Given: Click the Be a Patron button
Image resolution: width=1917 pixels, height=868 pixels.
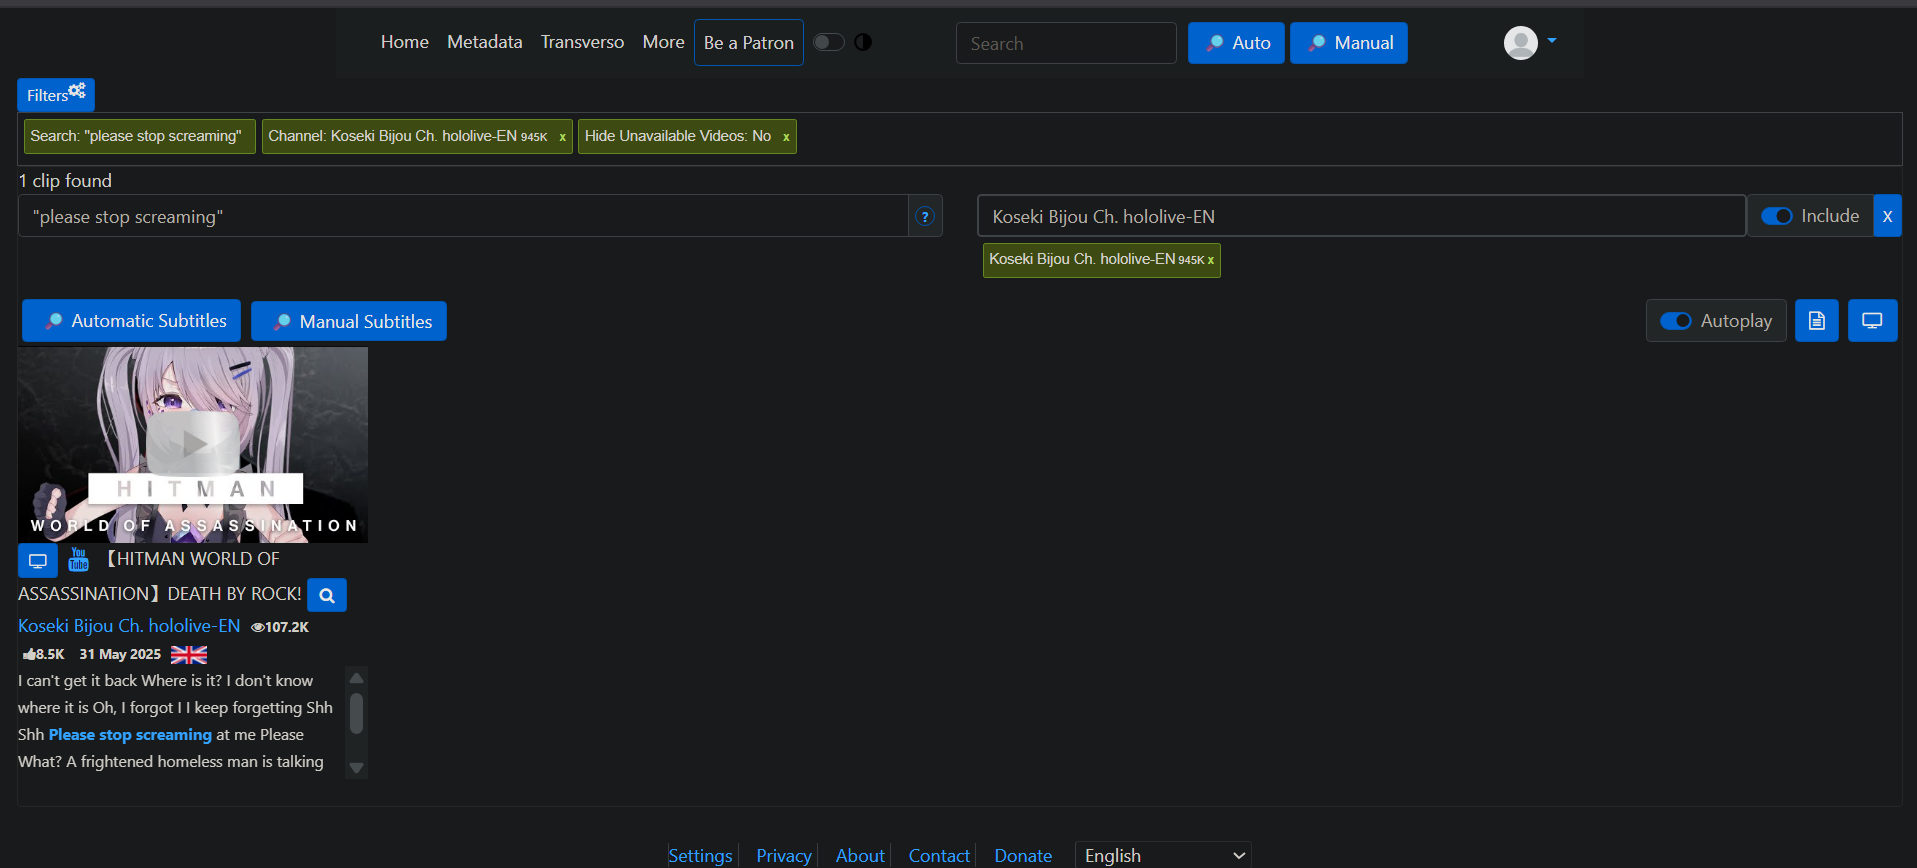Looking at the screenshot, I should click(x=749, y=43).
